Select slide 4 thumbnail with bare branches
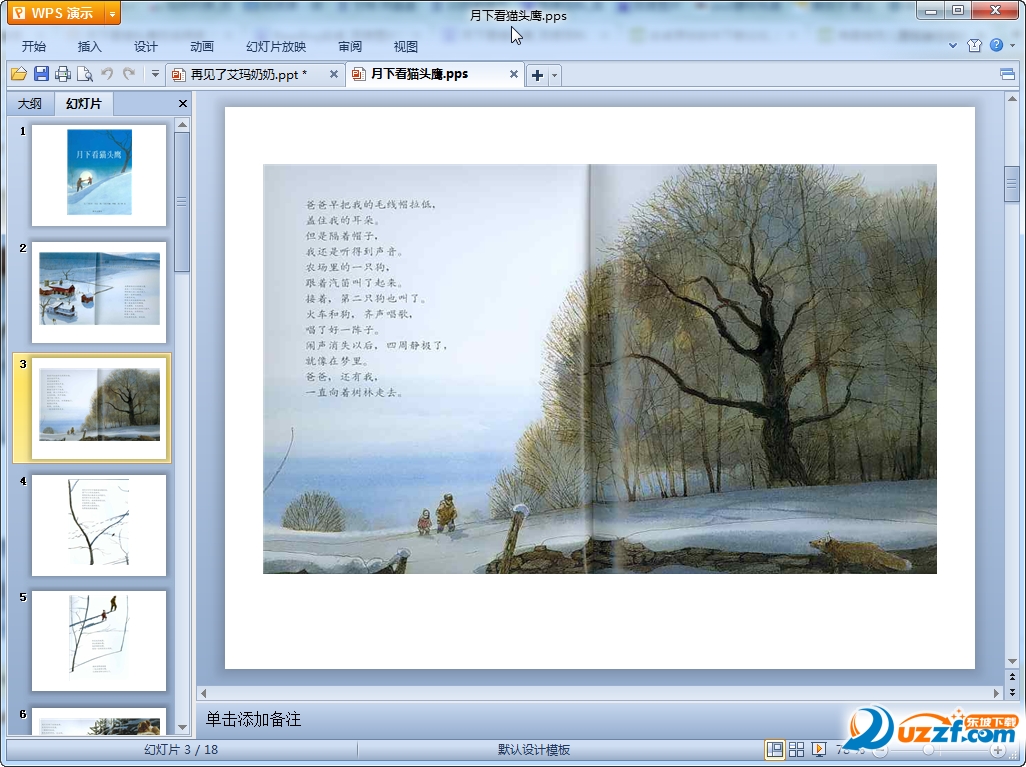Viewport: 1026px width, 767px height. point(99,525)
